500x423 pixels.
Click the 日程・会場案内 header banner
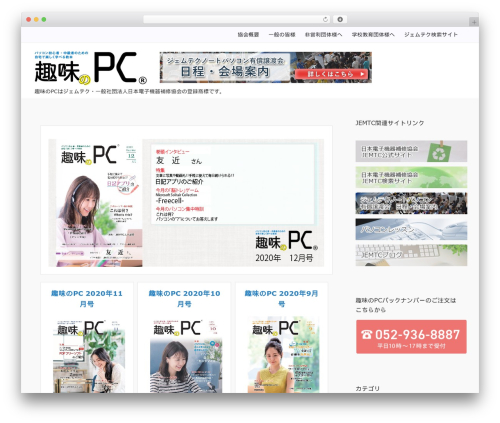coord(266,67)
